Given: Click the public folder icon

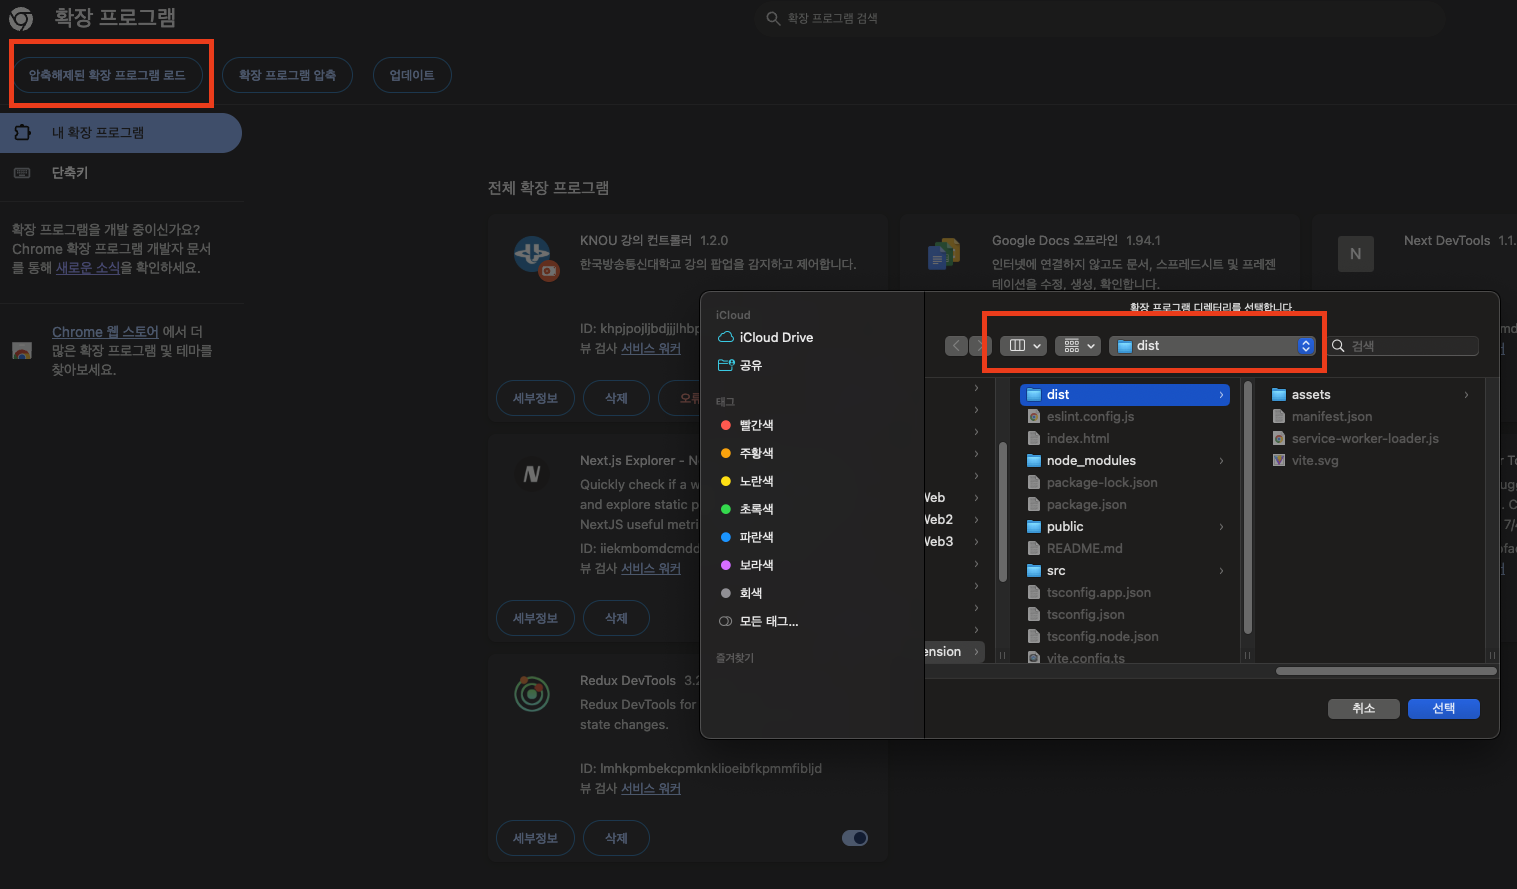Looking at the screenshot, I should pos(1035,527).
